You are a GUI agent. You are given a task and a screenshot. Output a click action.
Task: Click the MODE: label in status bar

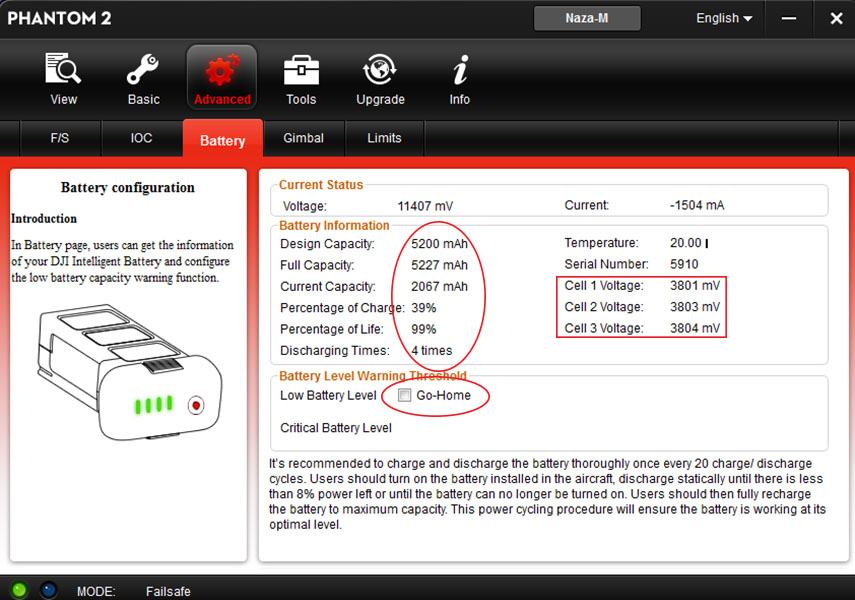[x=96, y=591]
